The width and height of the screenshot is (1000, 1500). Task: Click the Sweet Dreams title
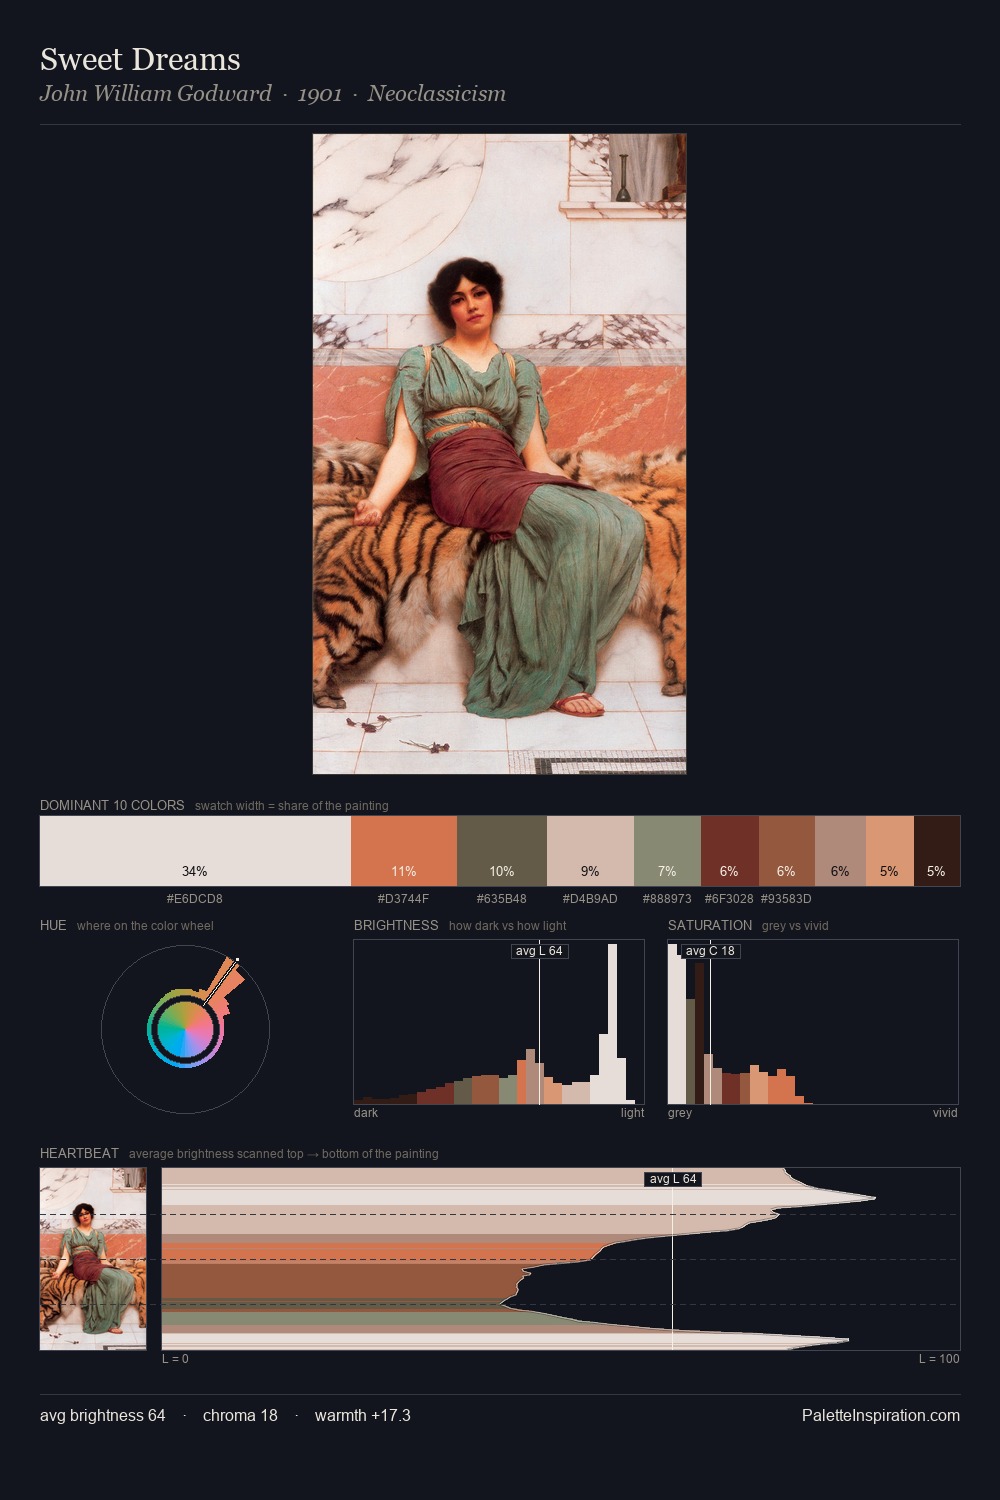(x=140, y=60)
